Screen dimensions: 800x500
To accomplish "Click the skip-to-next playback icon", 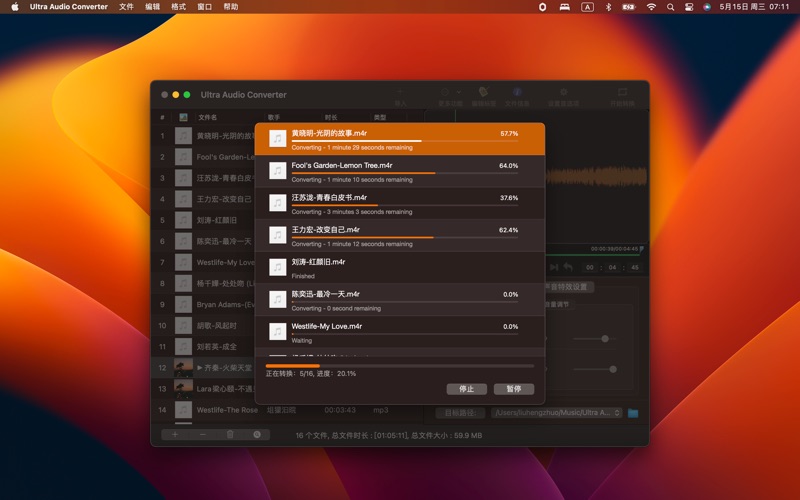I will point(554,267).
